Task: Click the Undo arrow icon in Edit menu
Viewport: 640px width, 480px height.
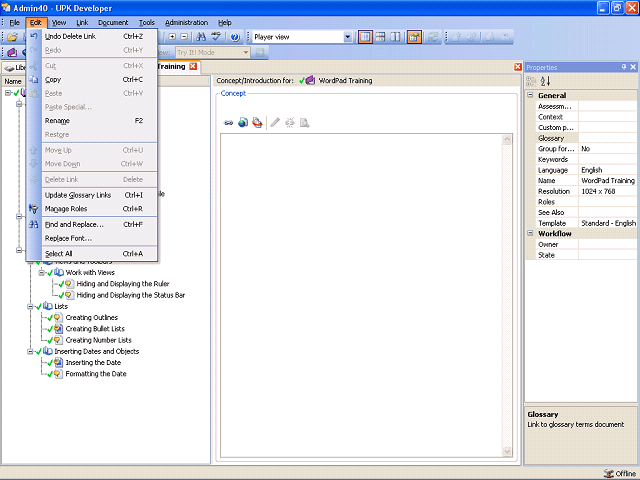Action: tap(33, 36)
